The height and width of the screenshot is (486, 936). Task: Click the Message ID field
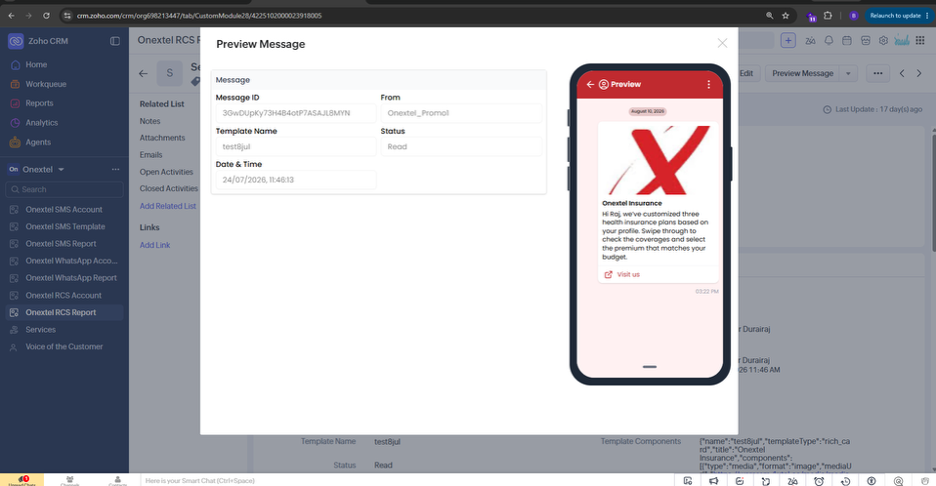[296, 113]
